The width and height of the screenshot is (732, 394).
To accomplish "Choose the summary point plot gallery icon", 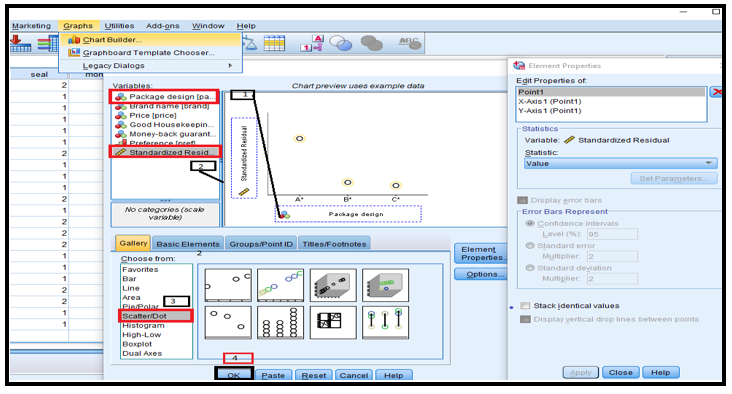I will [228, 322].
